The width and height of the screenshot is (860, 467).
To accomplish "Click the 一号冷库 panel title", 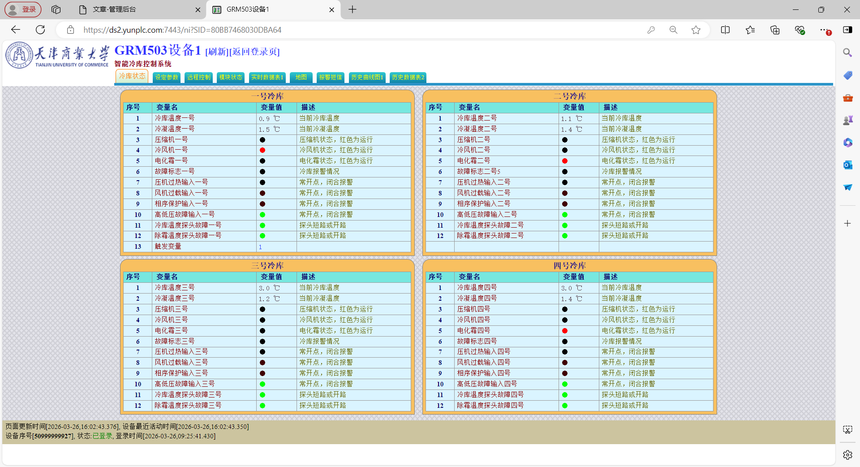I will pyautogui.click(x=267, y=96).
